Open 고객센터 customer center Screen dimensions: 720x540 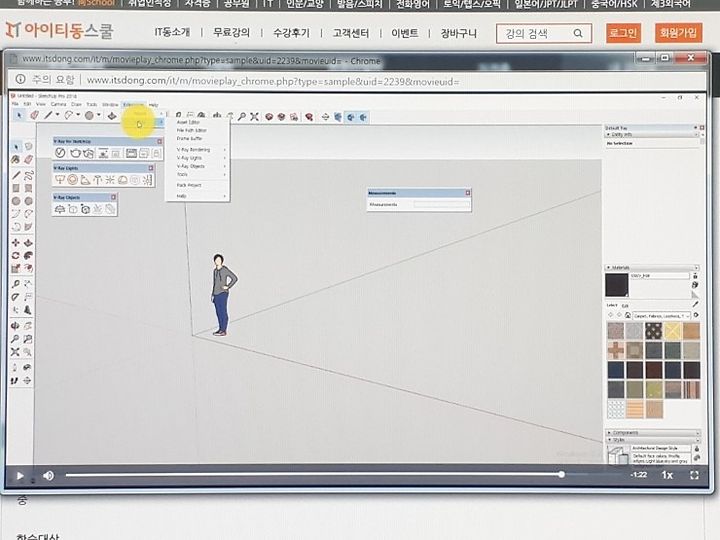click(x=350, y=33)
